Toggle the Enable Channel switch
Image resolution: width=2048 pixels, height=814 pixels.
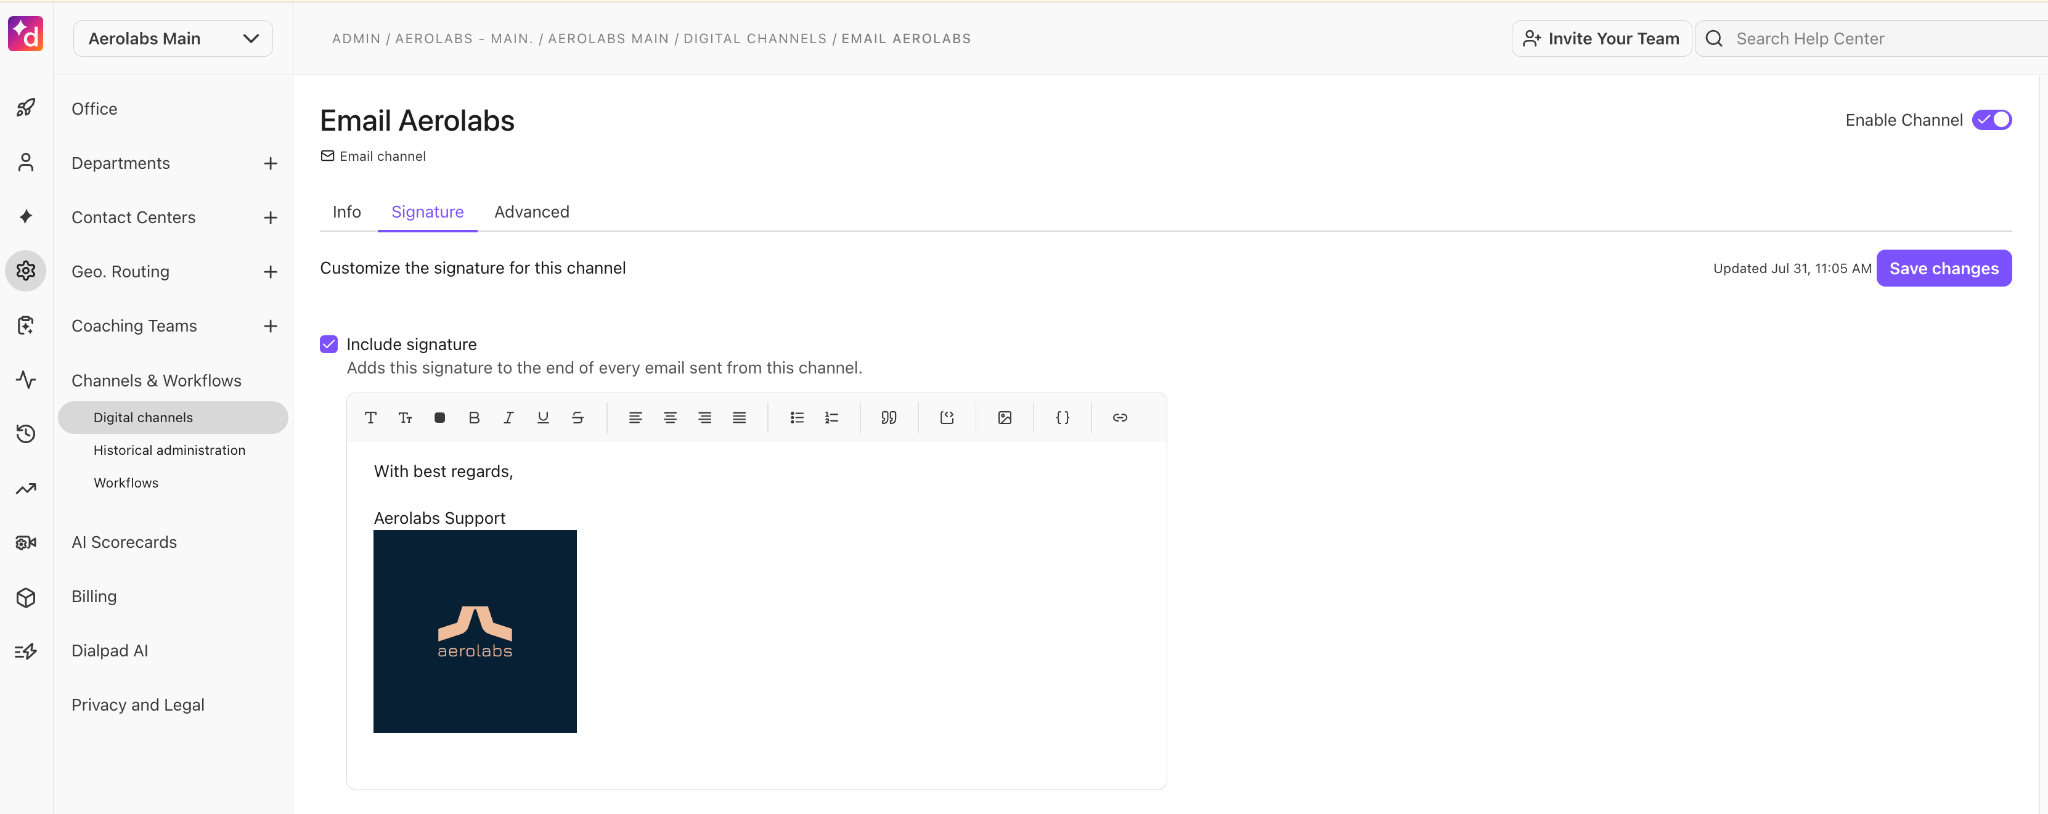1992,120
